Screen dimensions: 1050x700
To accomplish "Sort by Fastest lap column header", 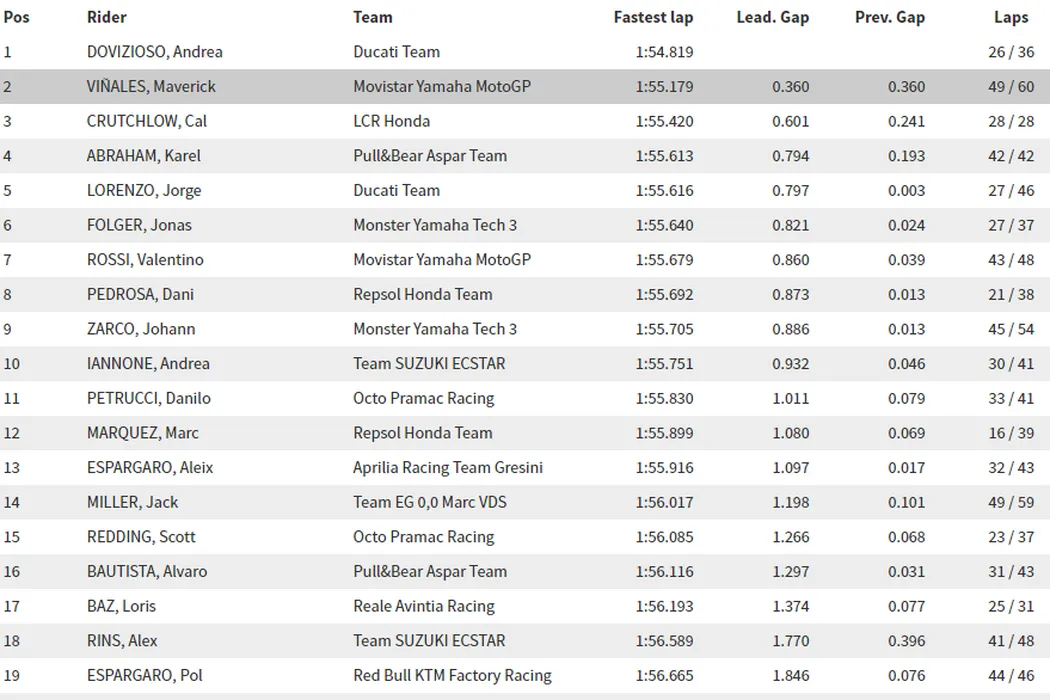I will [653, 17].
